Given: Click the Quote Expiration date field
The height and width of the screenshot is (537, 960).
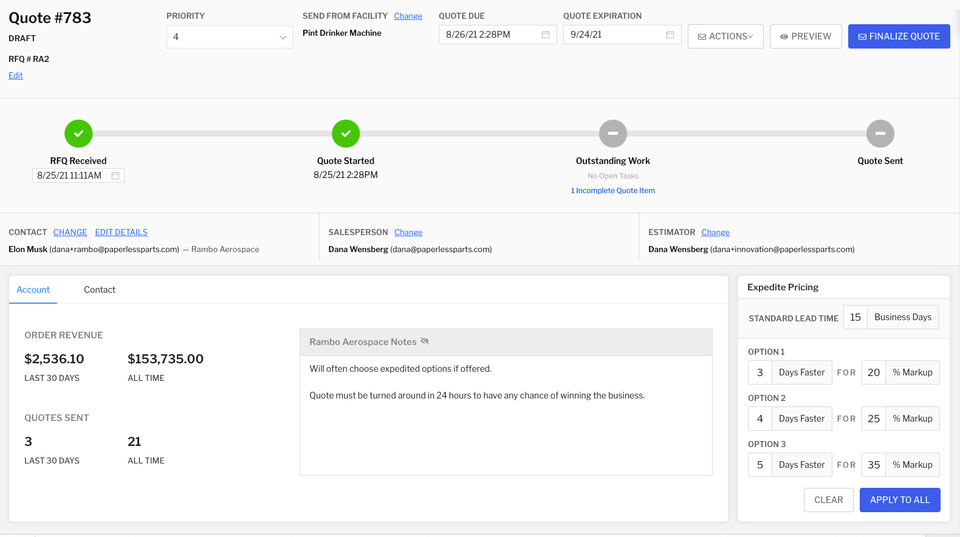Looking at the screenshot, I should pyautogui.click(x=622, y=35).
